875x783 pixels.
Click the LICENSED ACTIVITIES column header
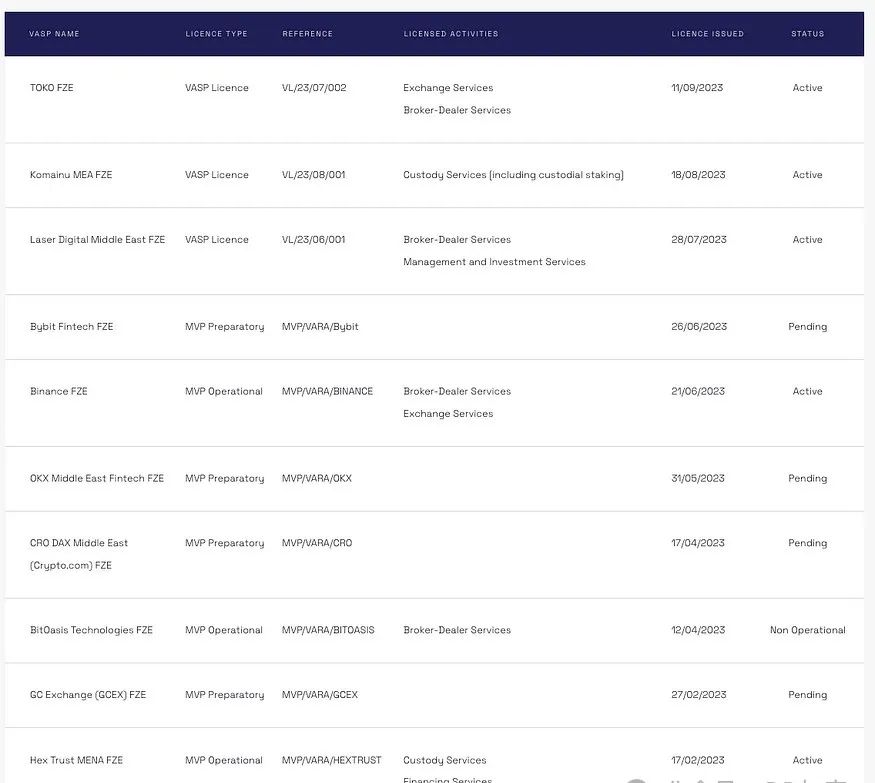click(451, 33)
